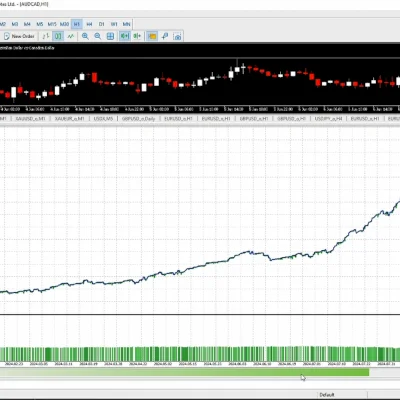Zoom out of the chart
Viewport: 400px width, 400px height.
click(x=98, y=36)
